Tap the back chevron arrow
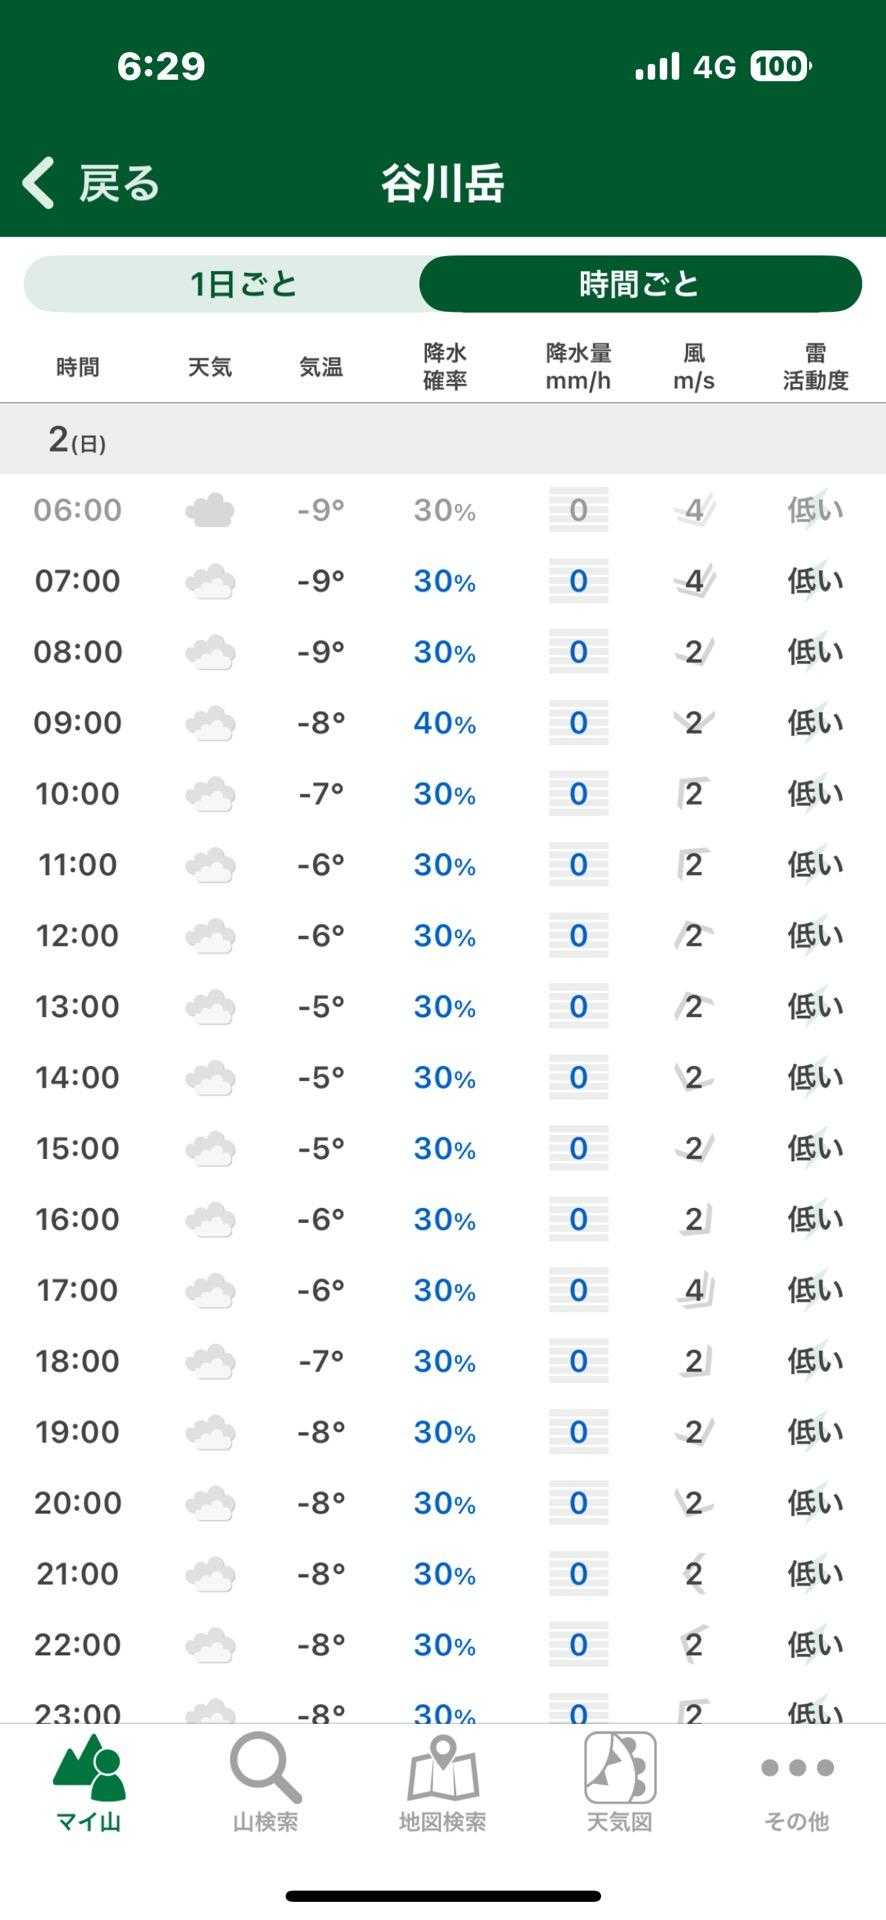 click(38, 183)
